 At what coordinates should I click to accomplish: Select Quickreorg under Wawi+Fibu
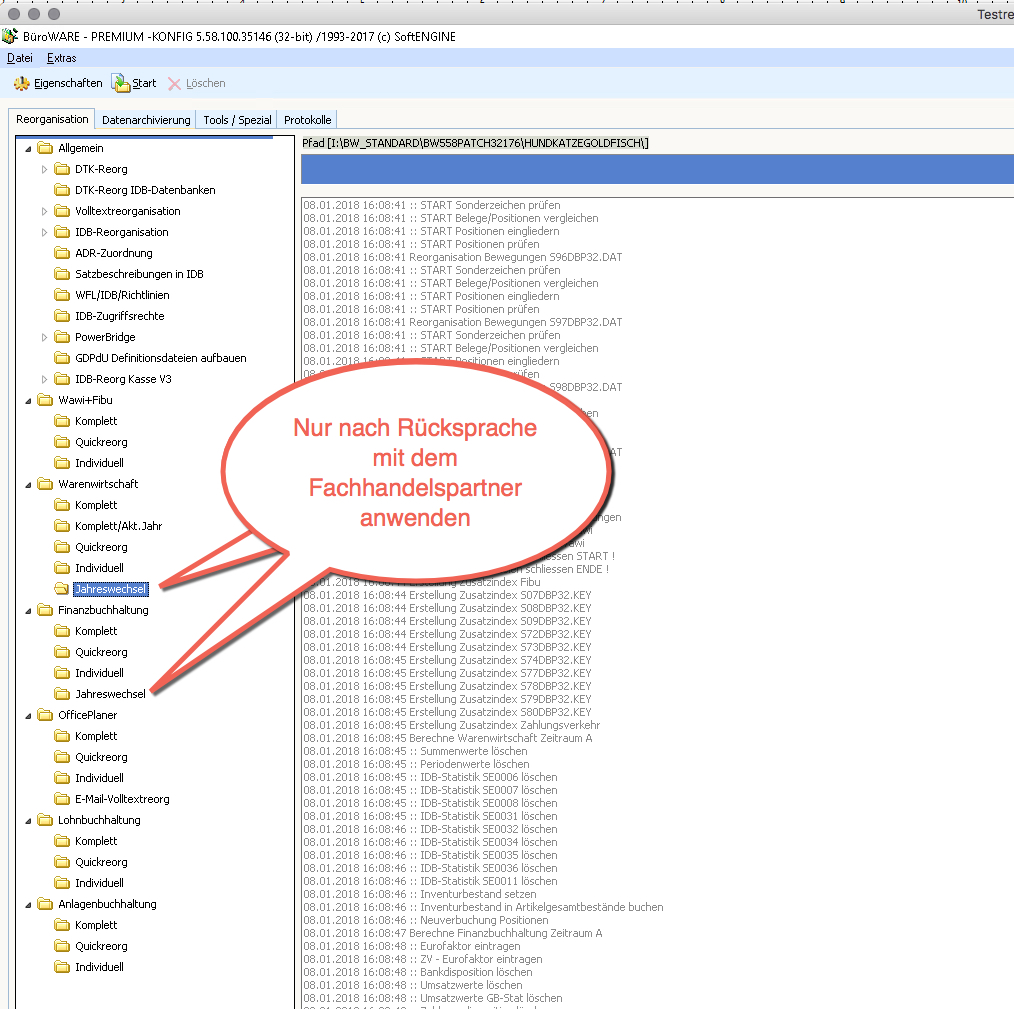click(x=101, y=442)
